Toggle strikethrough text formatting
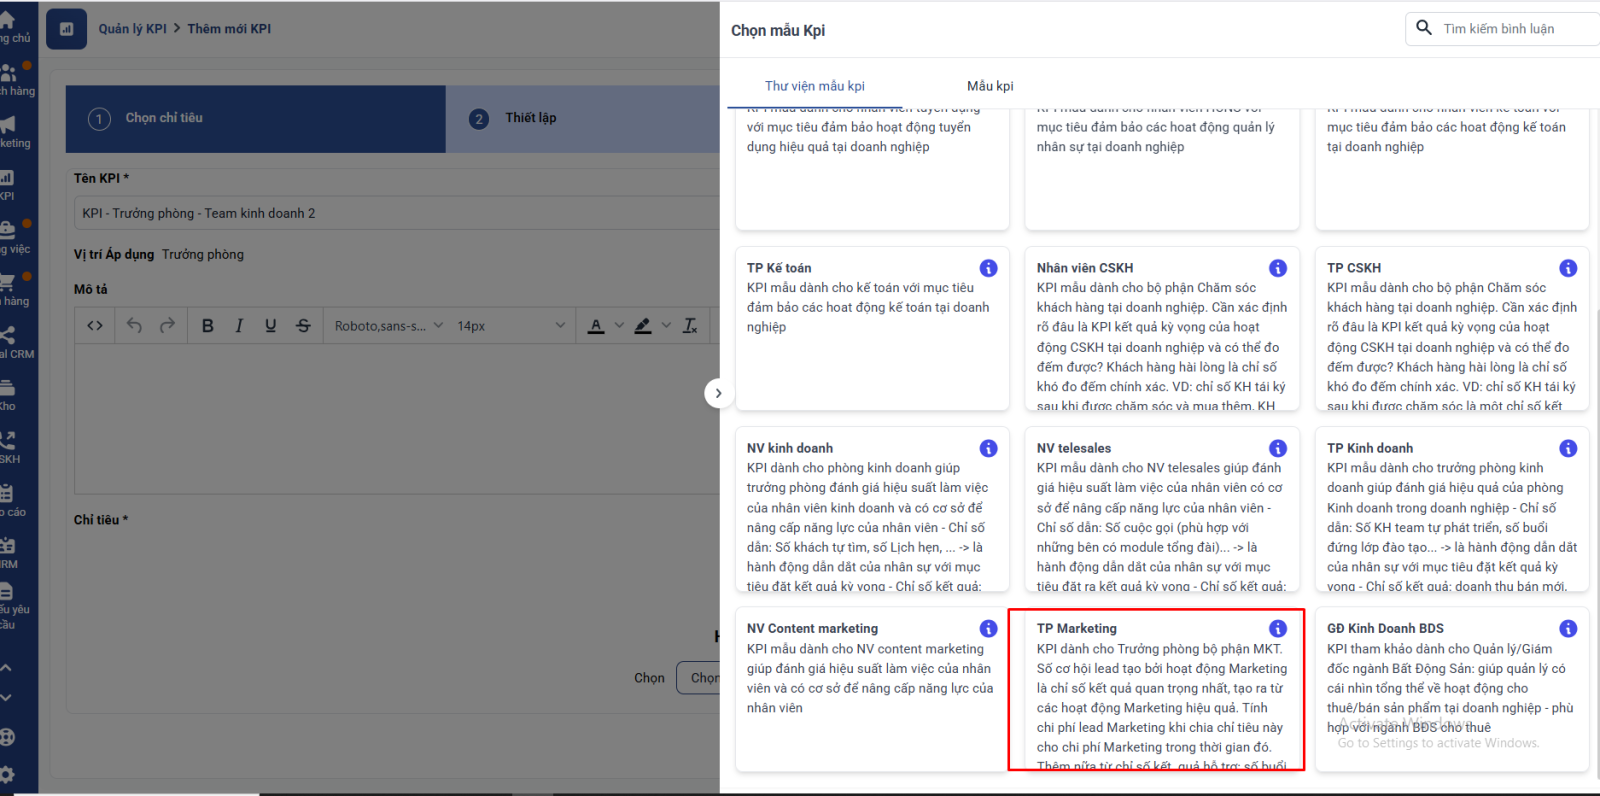The height and width of the screenshot is (796, 1600). tap(303, 326)
